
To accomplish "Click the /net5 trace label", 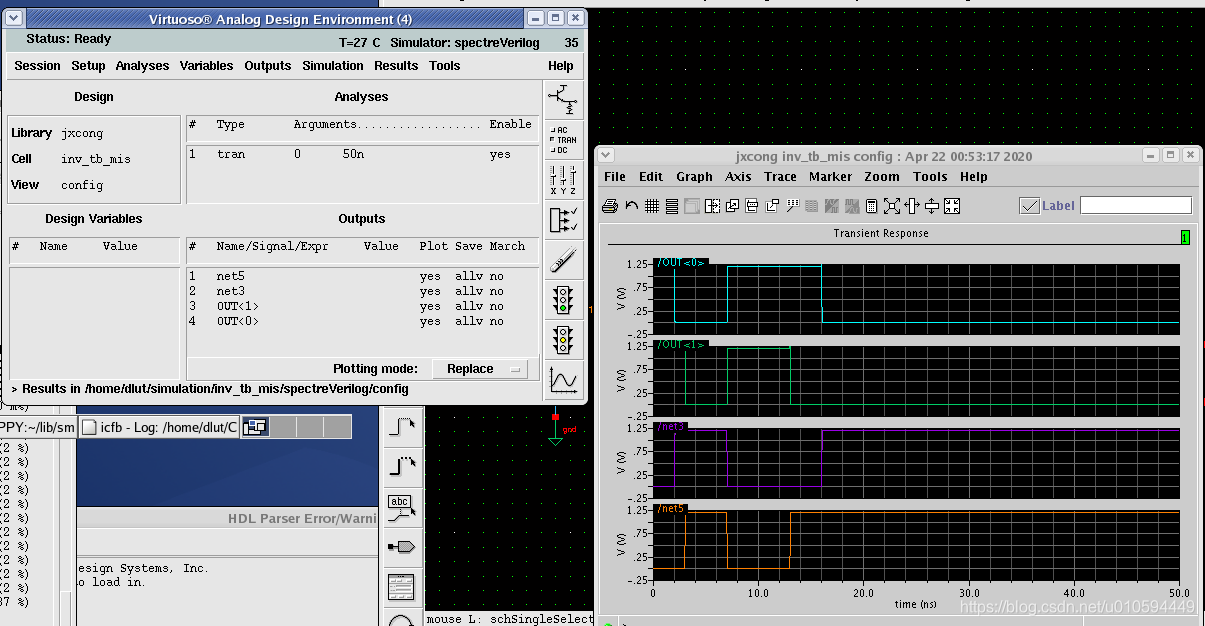I will (671, 508).
